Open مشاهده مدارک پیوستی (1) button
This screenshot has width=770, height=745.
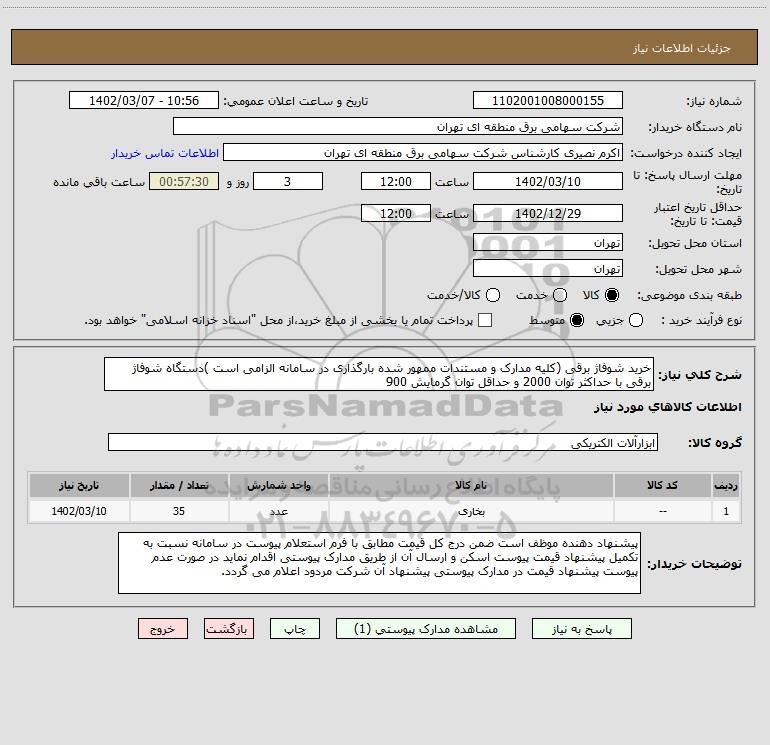click(426, 629)
